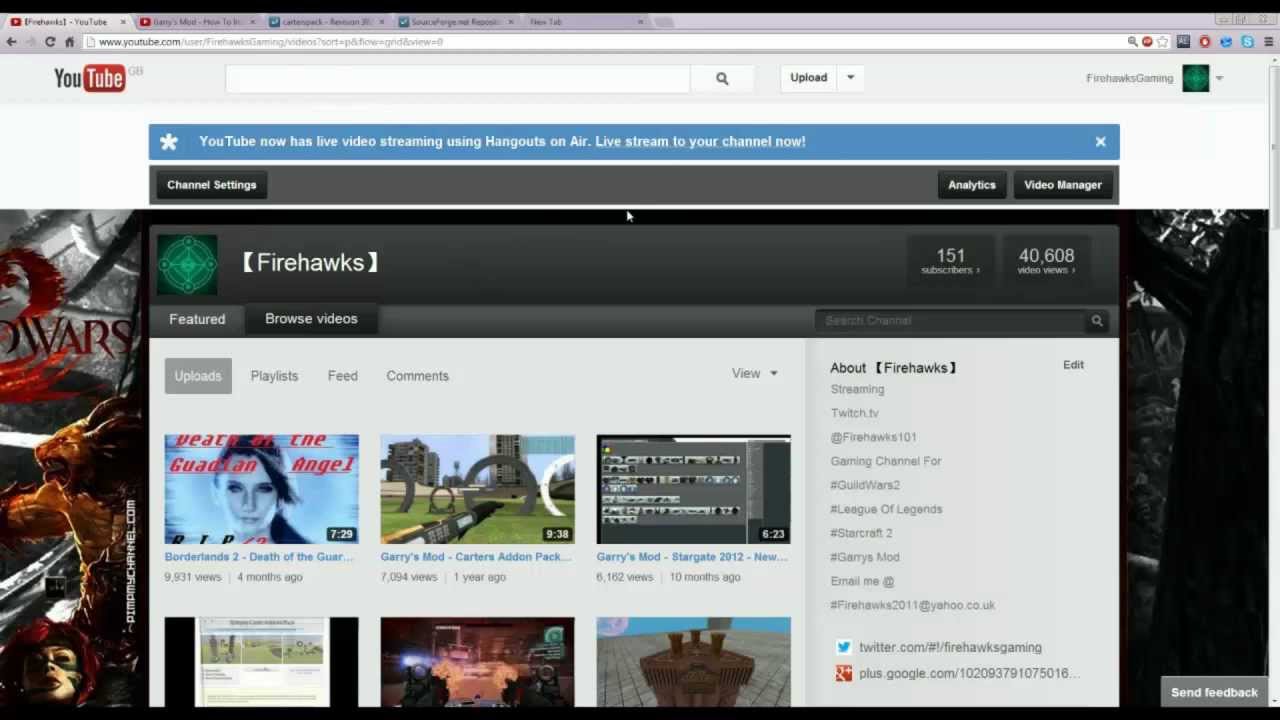Open the FirehawksGaming account avatar
The height and width of the screenshot is (720, 1280).
tap(1196, 78)
